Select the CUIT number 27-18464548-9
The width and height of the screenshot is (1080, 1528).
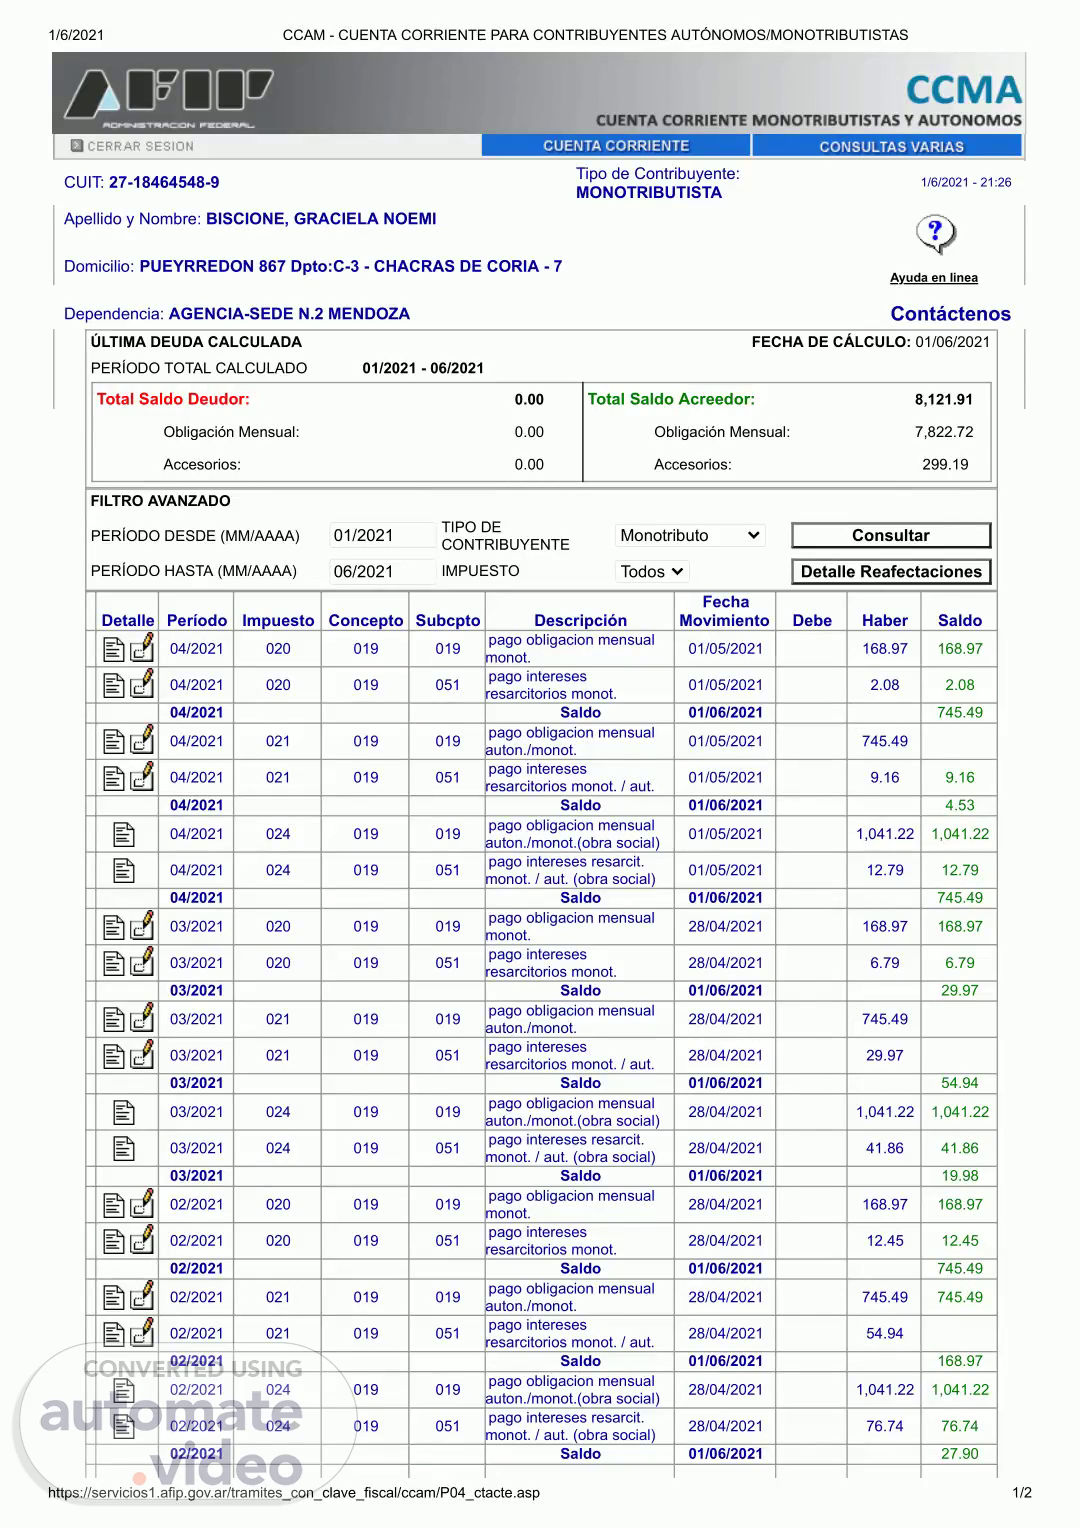coord(164,183)
